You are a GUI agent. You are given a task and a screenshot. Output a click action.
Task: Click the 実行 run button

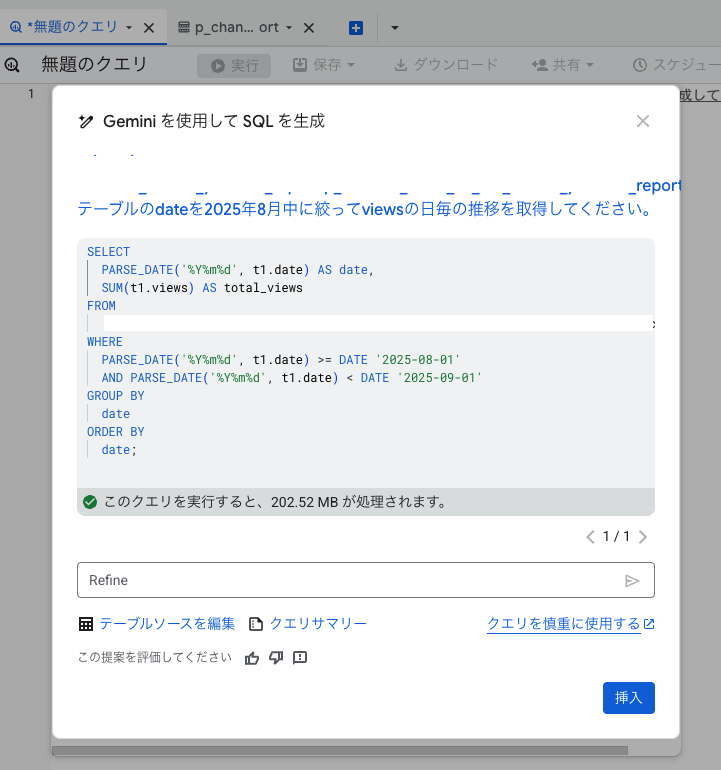[234, 65]
